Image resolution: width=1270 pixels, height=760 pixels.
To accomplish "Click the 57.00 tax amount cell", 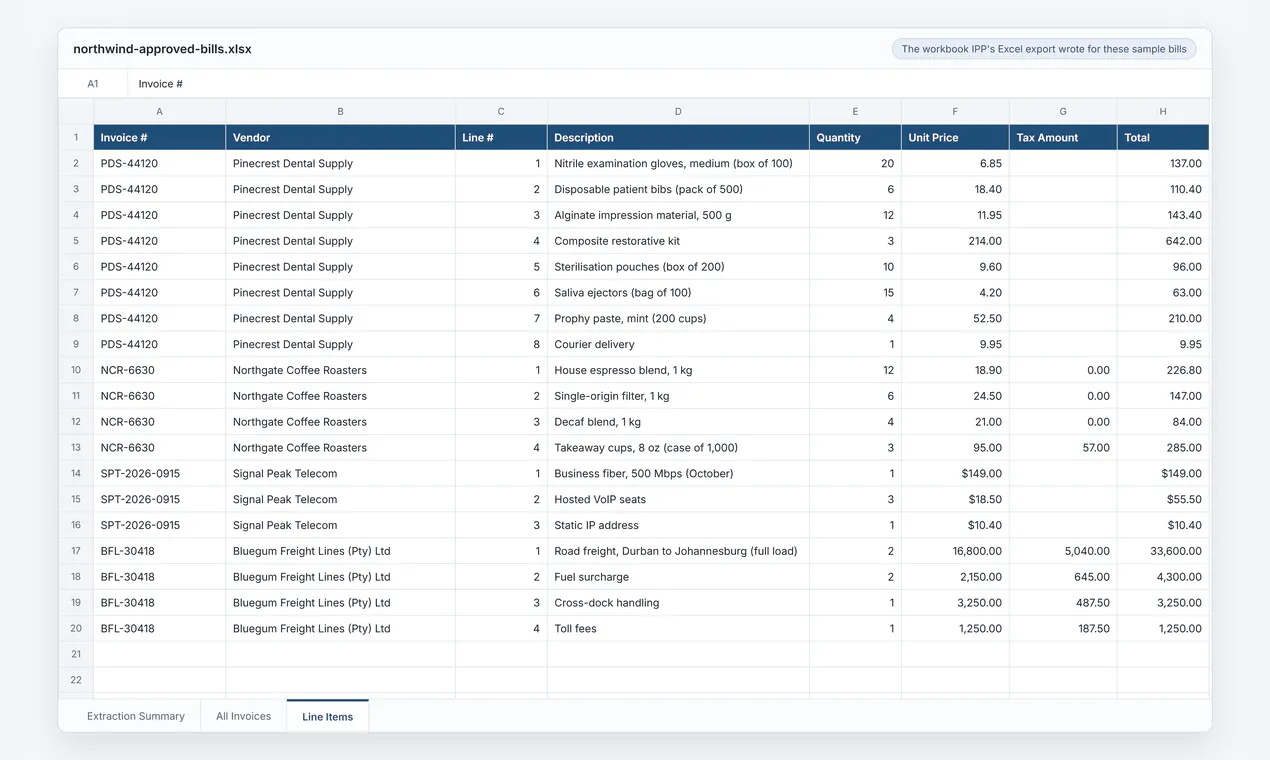I will (x=1063, y=448).
